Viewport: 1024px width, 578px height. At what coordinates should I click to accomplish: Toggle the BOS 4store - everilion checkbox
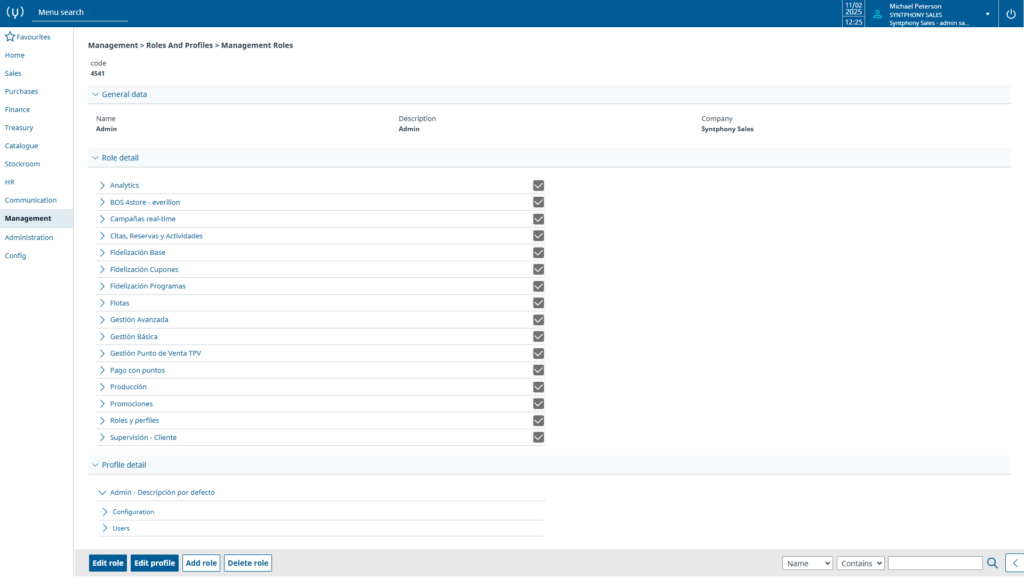point(538,202)
